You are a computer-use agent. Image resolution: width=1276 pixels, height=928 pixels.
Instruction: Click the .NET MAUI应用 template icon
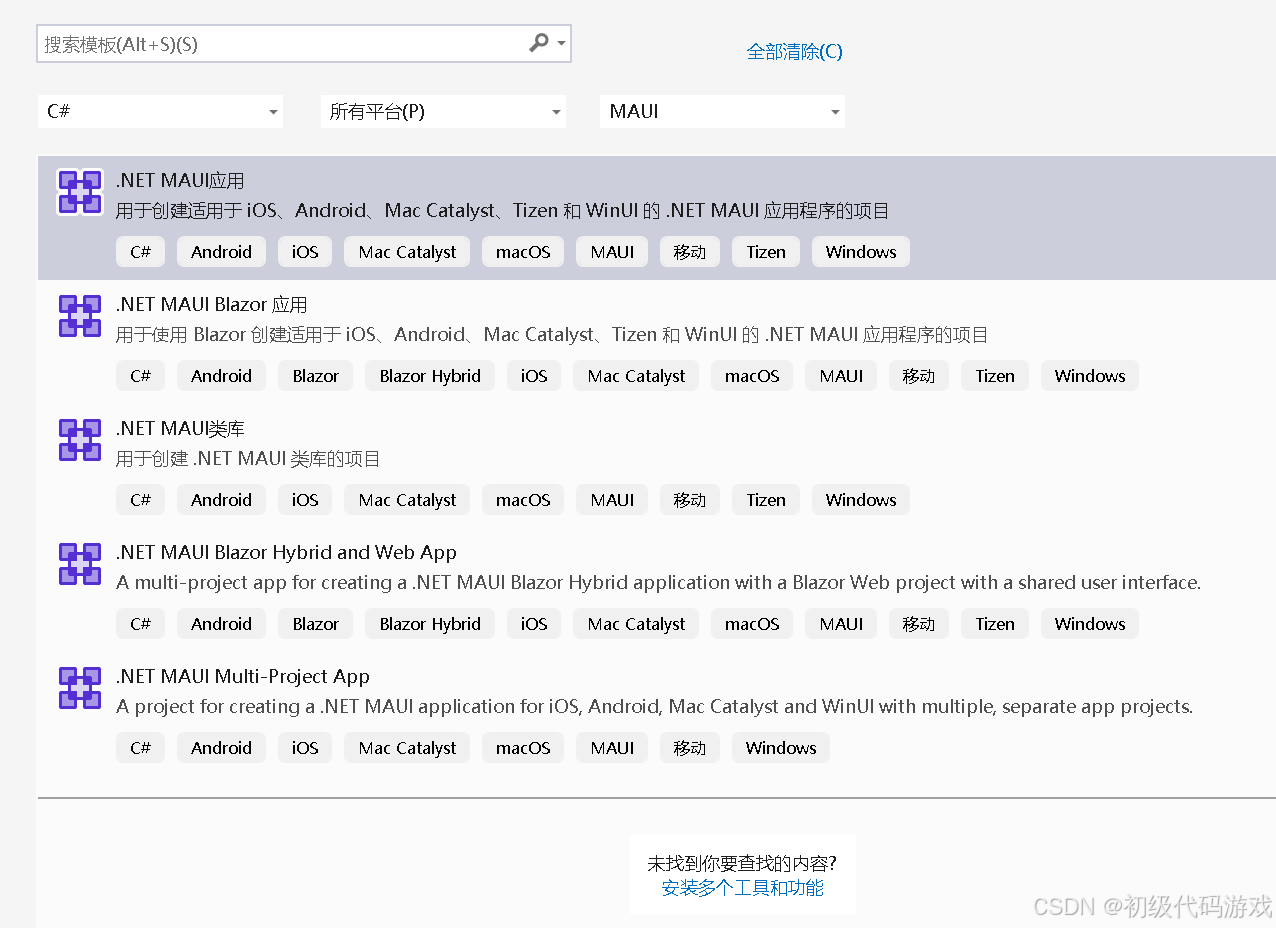80,192
